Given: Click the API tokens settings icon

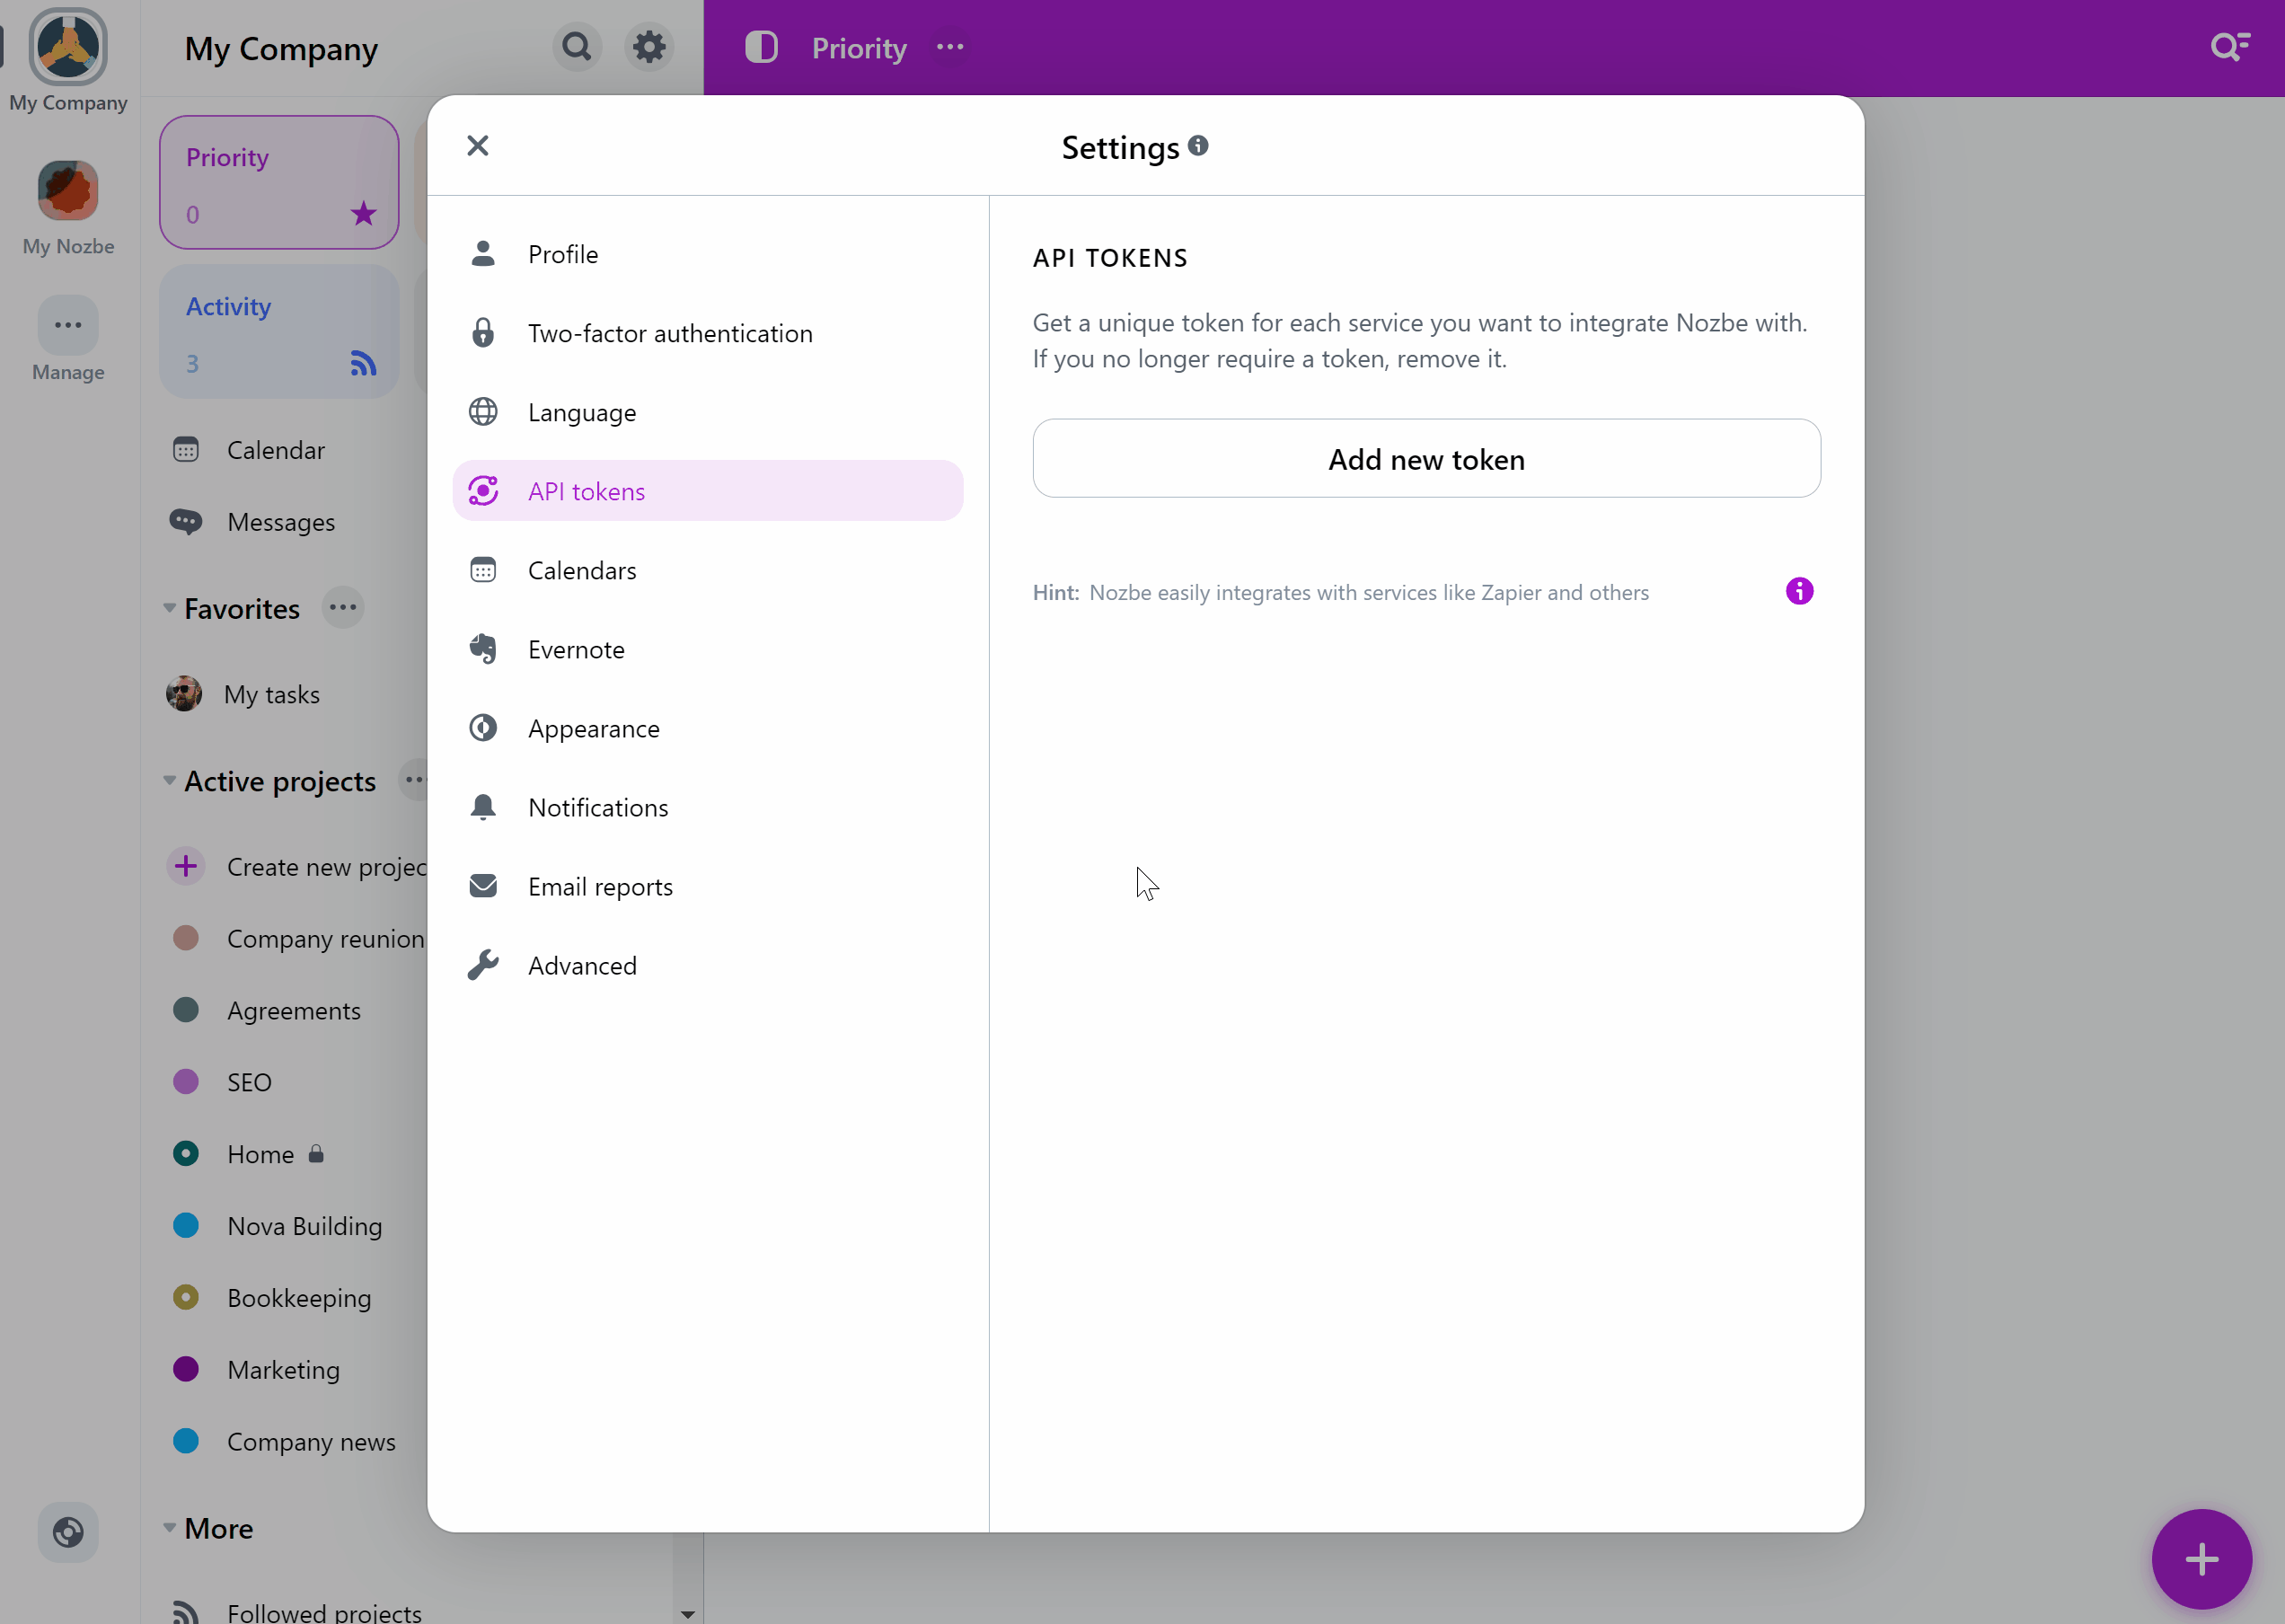Looking at the screenshot, I should pos(483,490).
